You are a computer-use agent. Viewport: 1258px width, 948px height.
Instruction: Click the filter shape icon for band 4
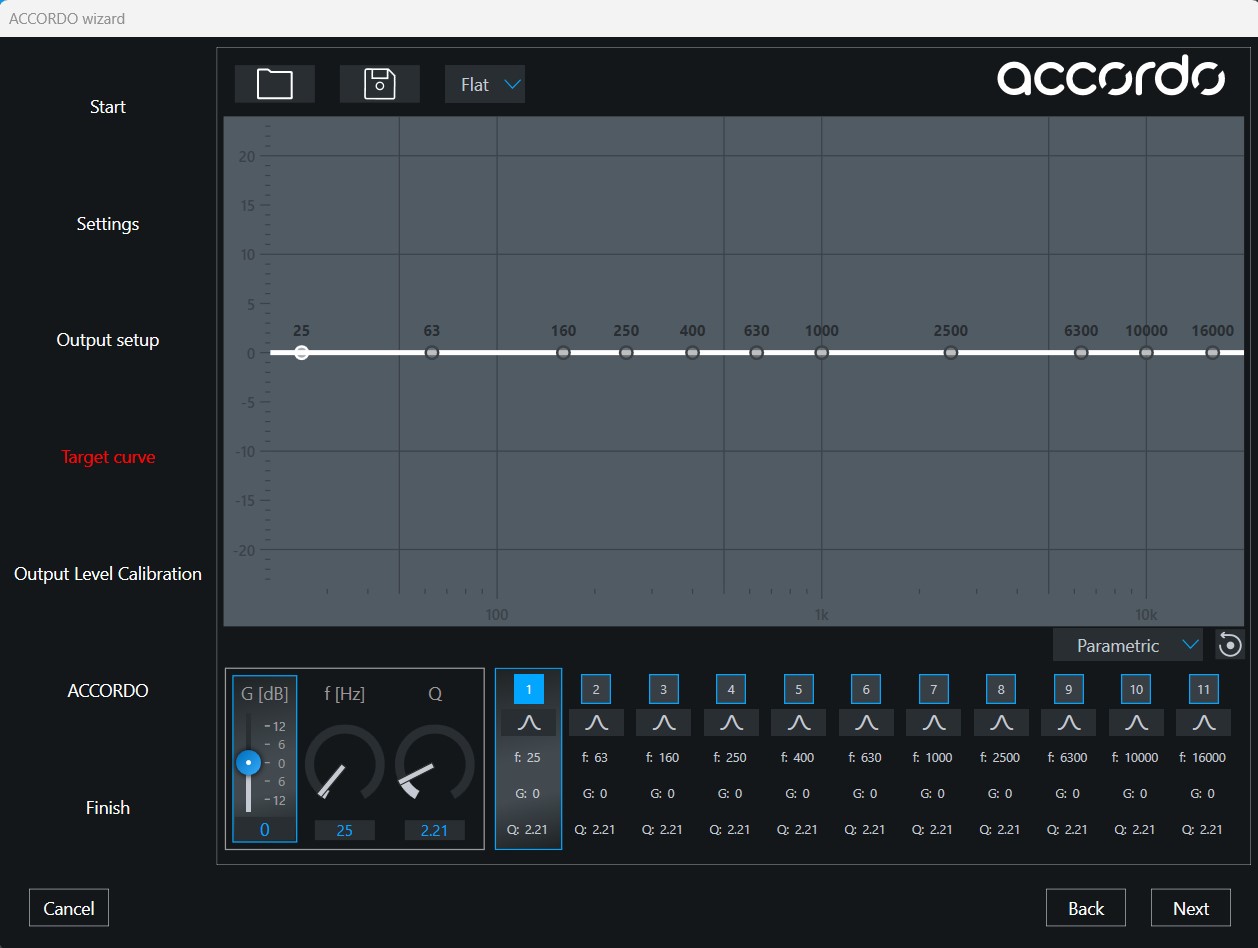pos(731,722)
